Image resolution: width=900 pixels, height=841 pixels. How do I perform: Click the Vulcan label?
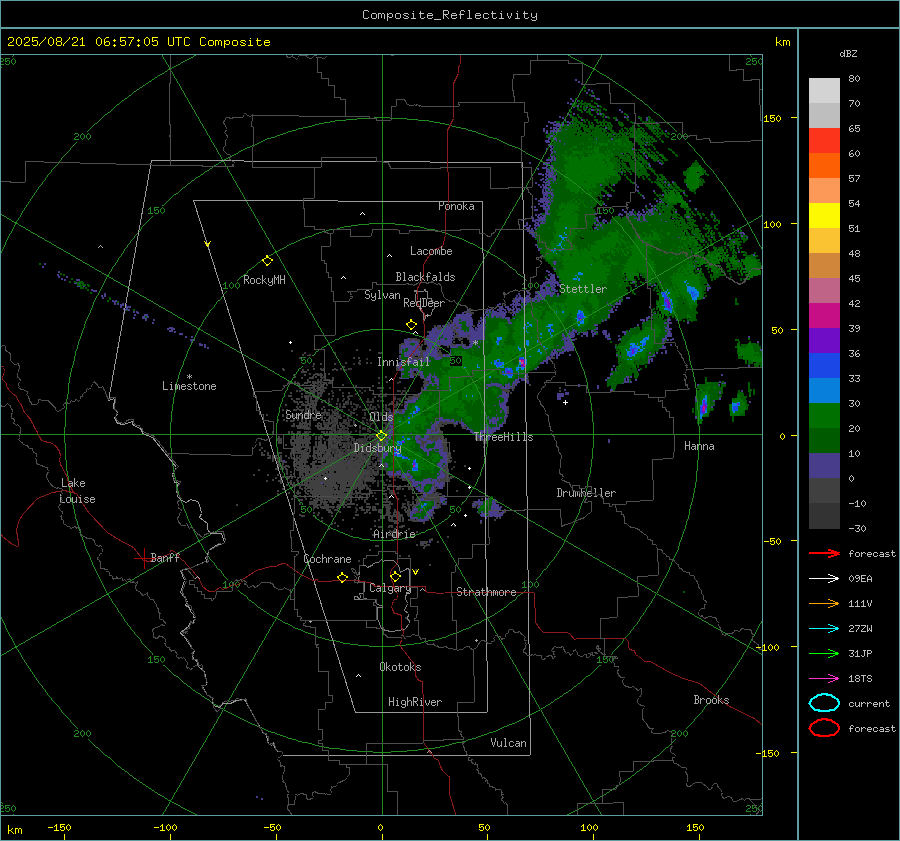(508, 743)
